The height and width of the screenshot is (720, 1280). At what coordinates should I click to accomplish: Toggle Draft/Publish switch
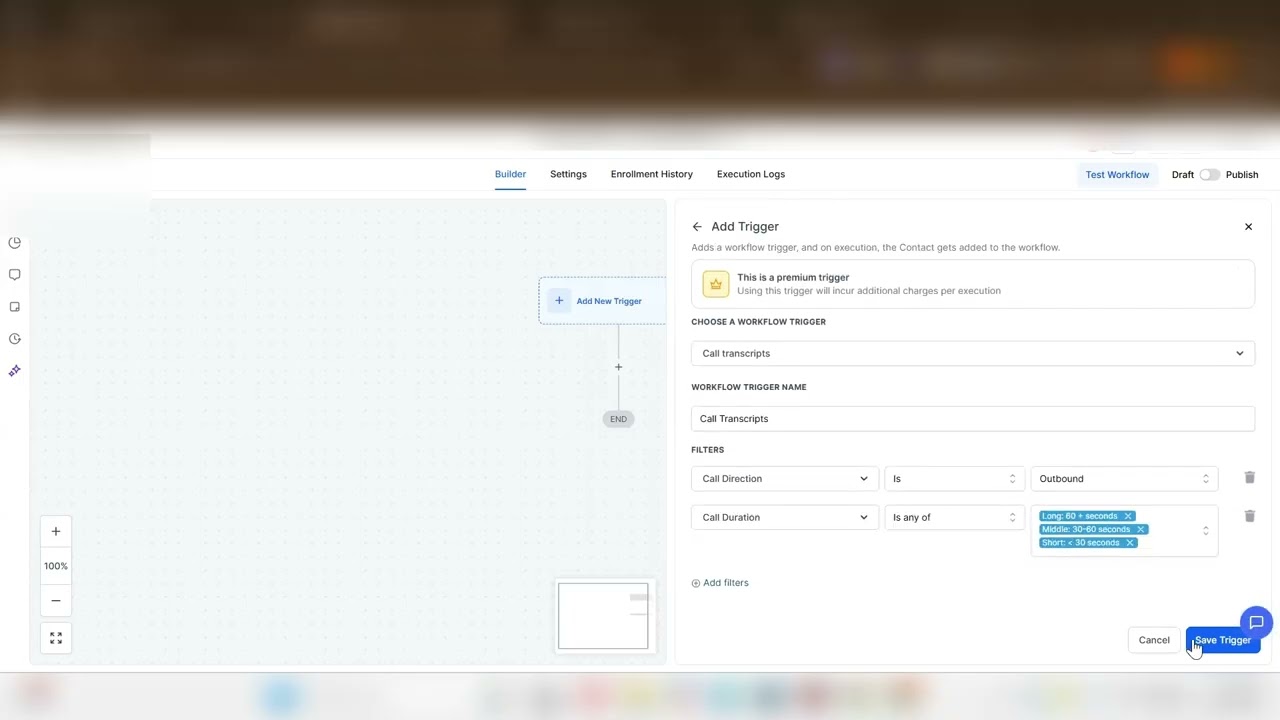click(1210, 174)
